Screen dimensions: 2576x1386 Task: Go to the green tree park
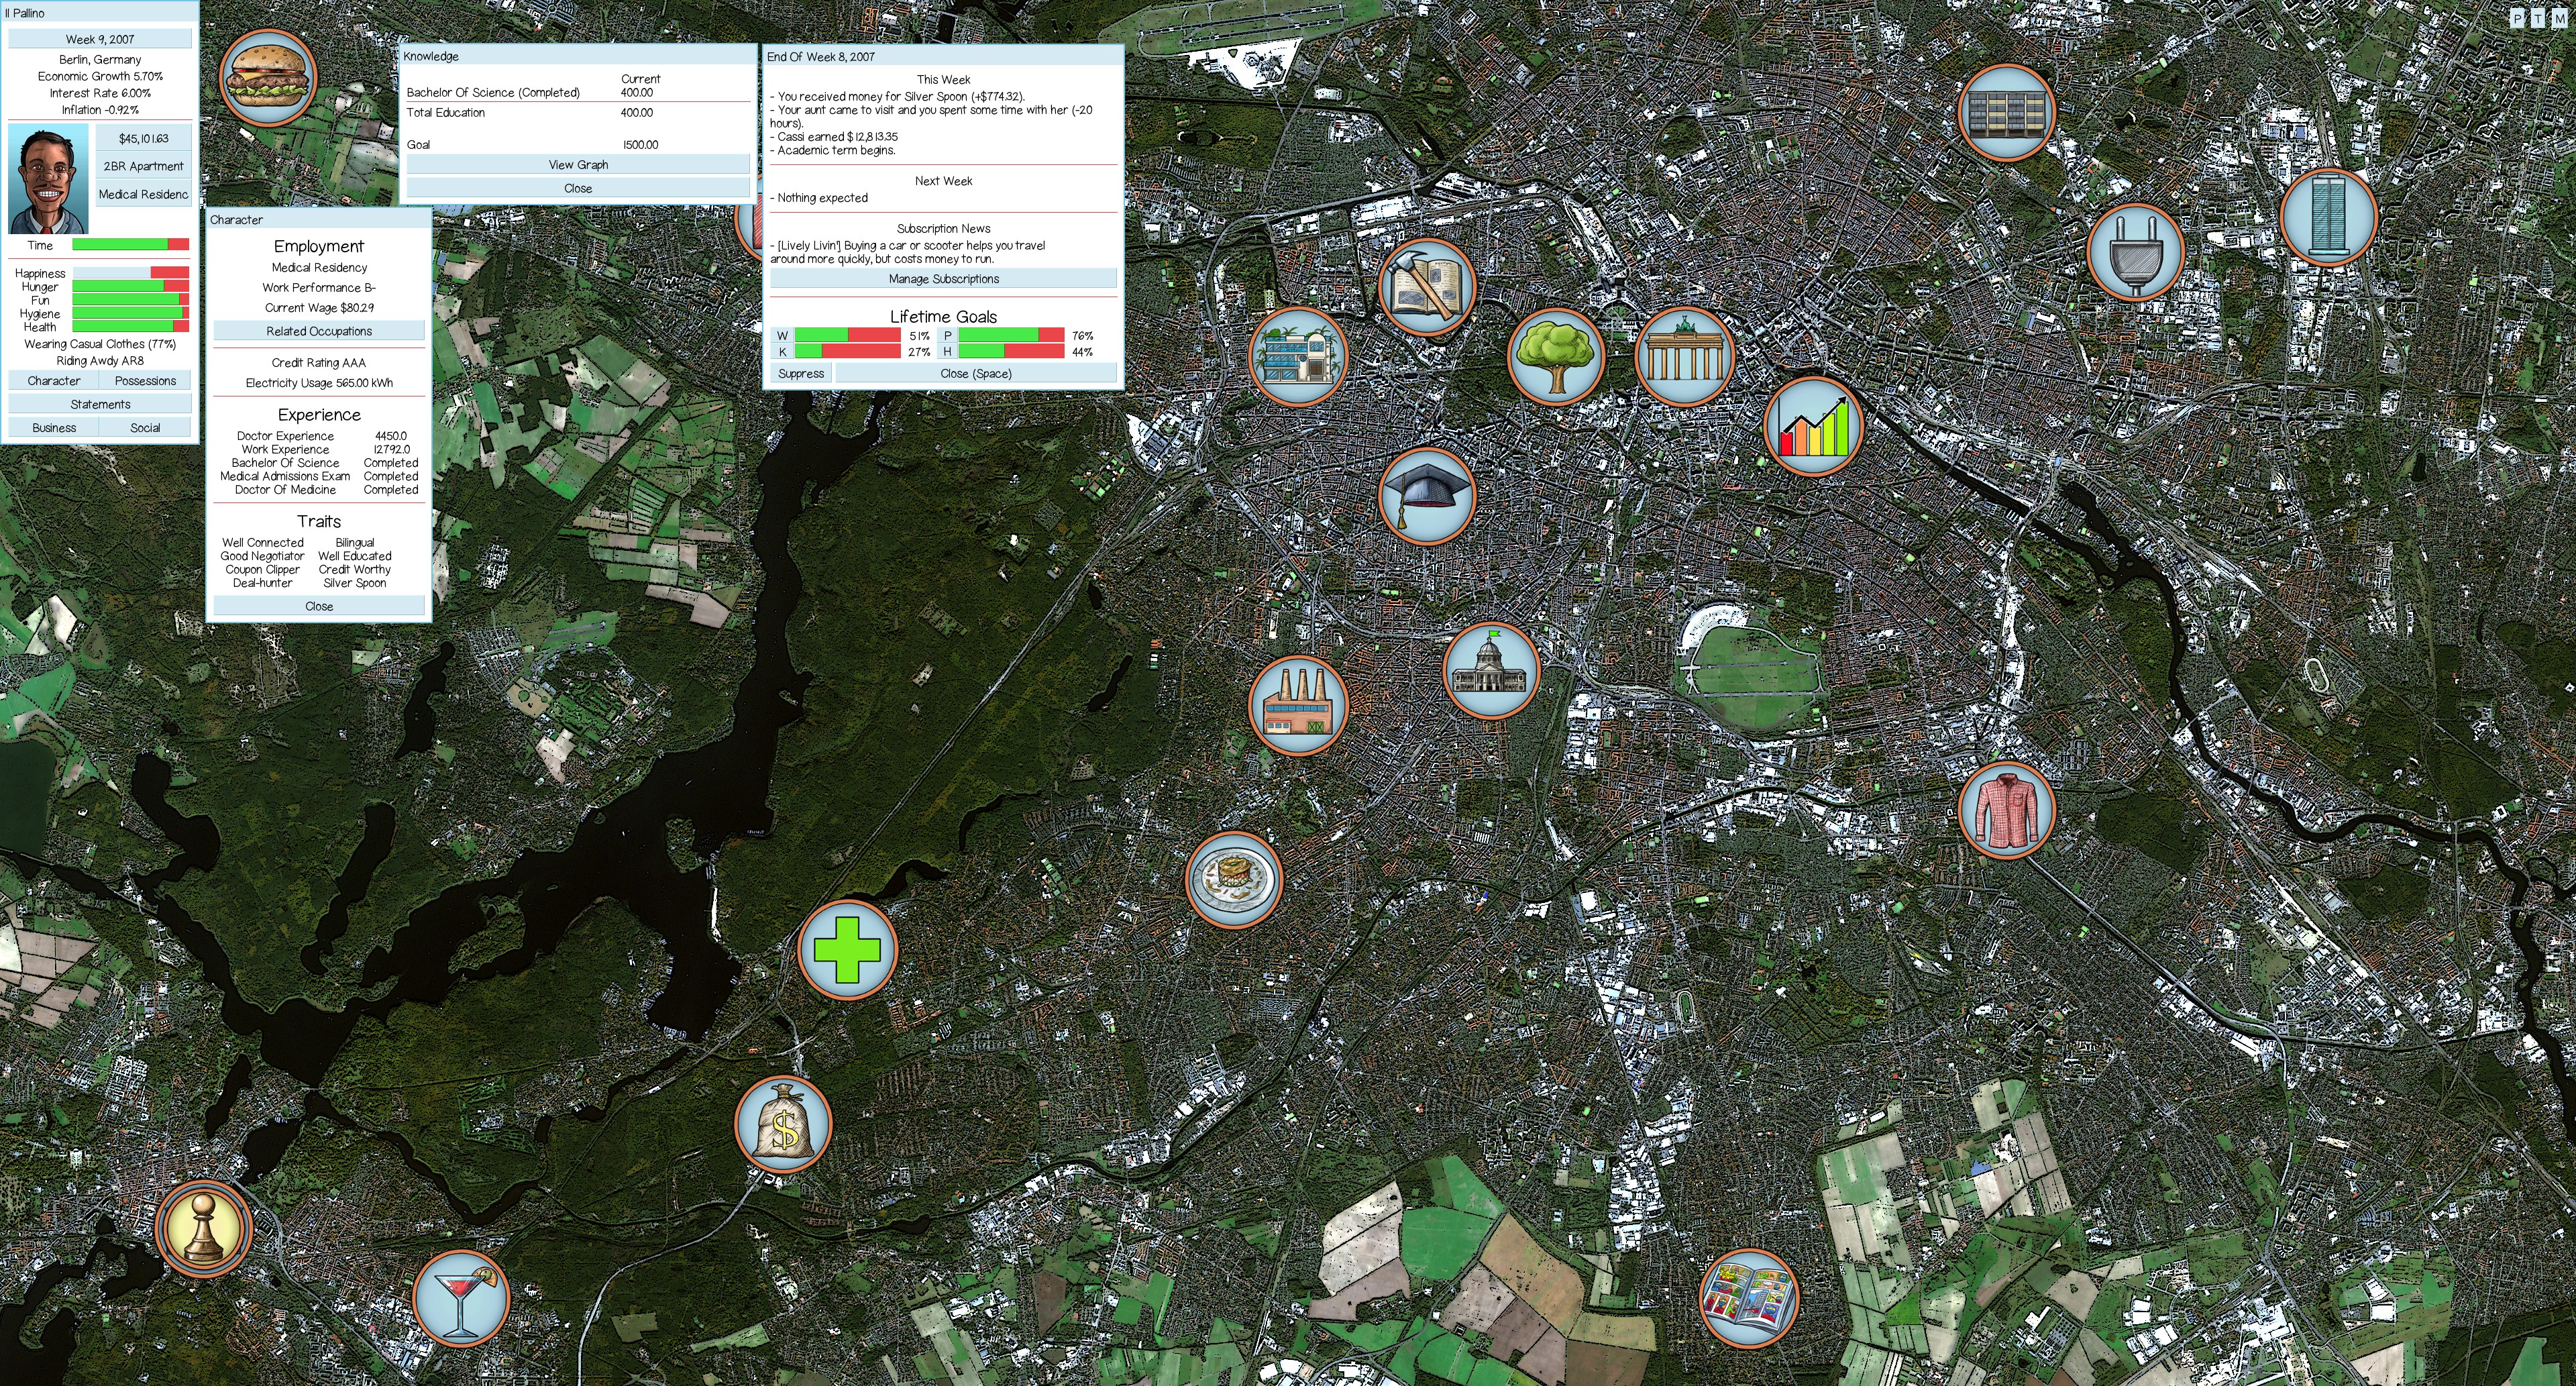coord(1556,356)
